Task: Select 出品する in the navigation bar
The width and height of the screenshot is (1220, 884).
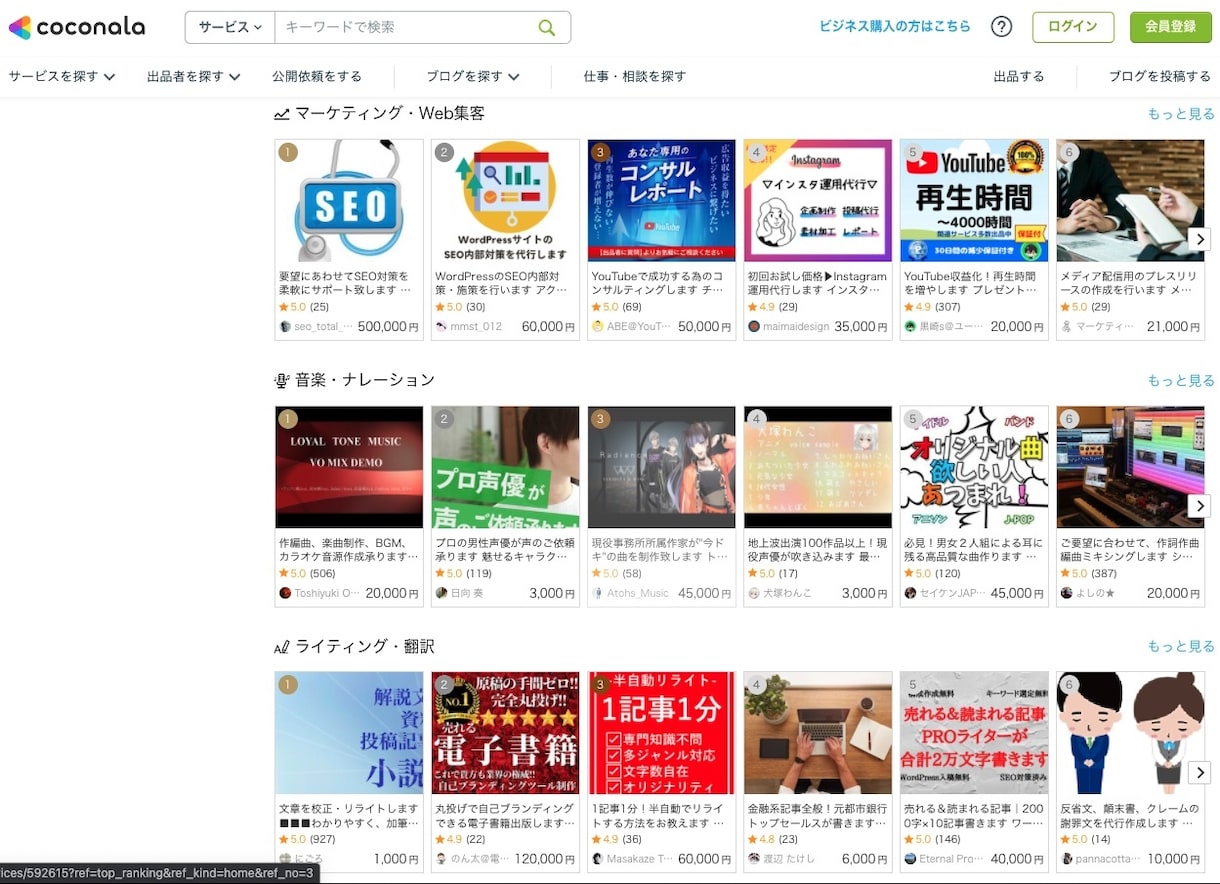Action: (1019, 76)
